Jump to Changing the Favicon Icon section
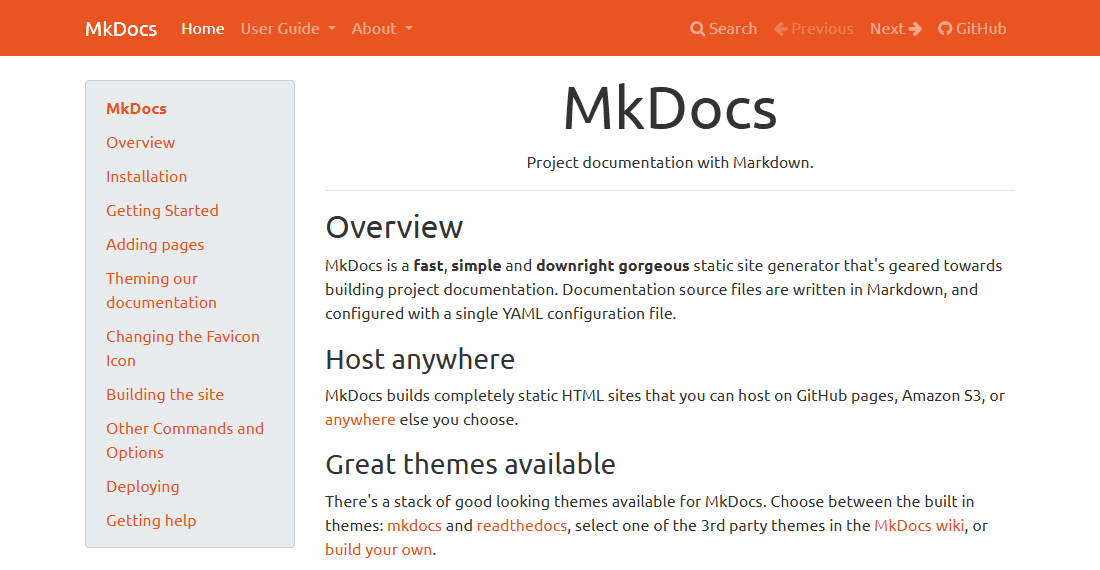 point(182,348)
